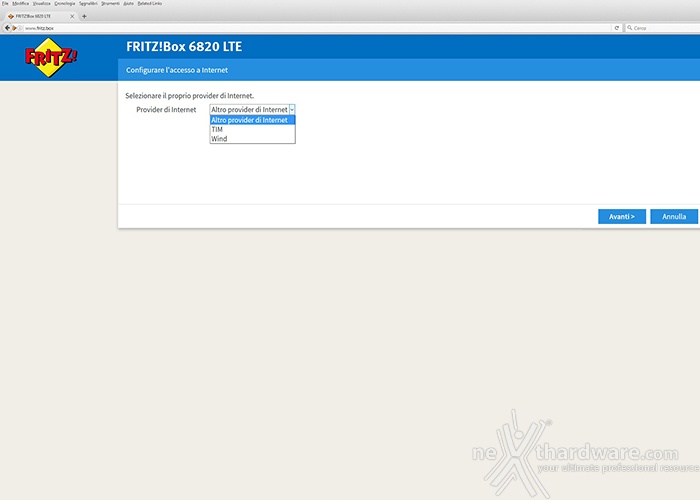Screen dimensions: 700x500
Task: Open the File menu
Action: 5,4
